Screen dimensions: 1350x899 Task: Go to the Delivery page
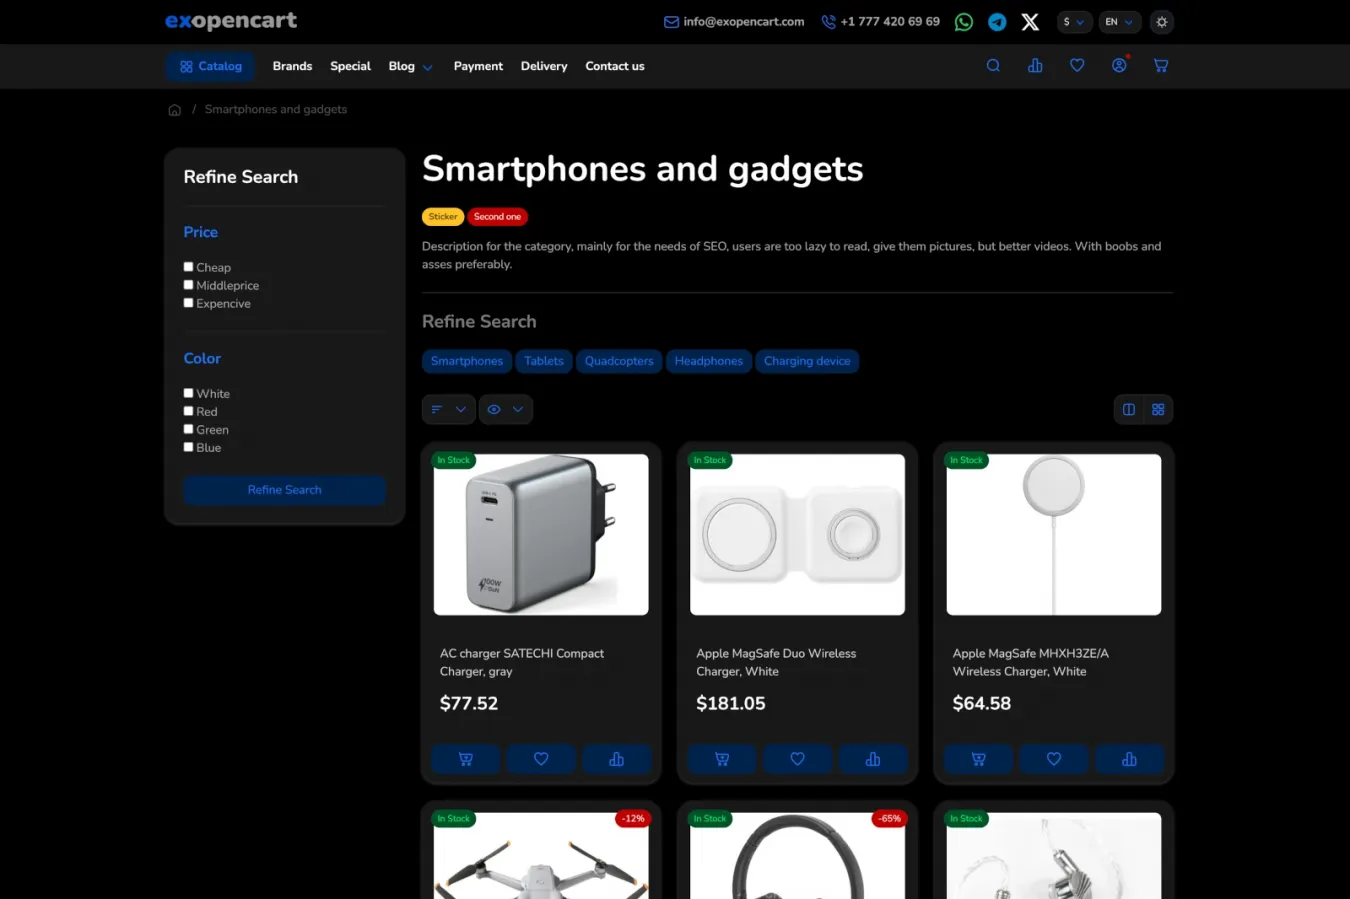point(544,66)
